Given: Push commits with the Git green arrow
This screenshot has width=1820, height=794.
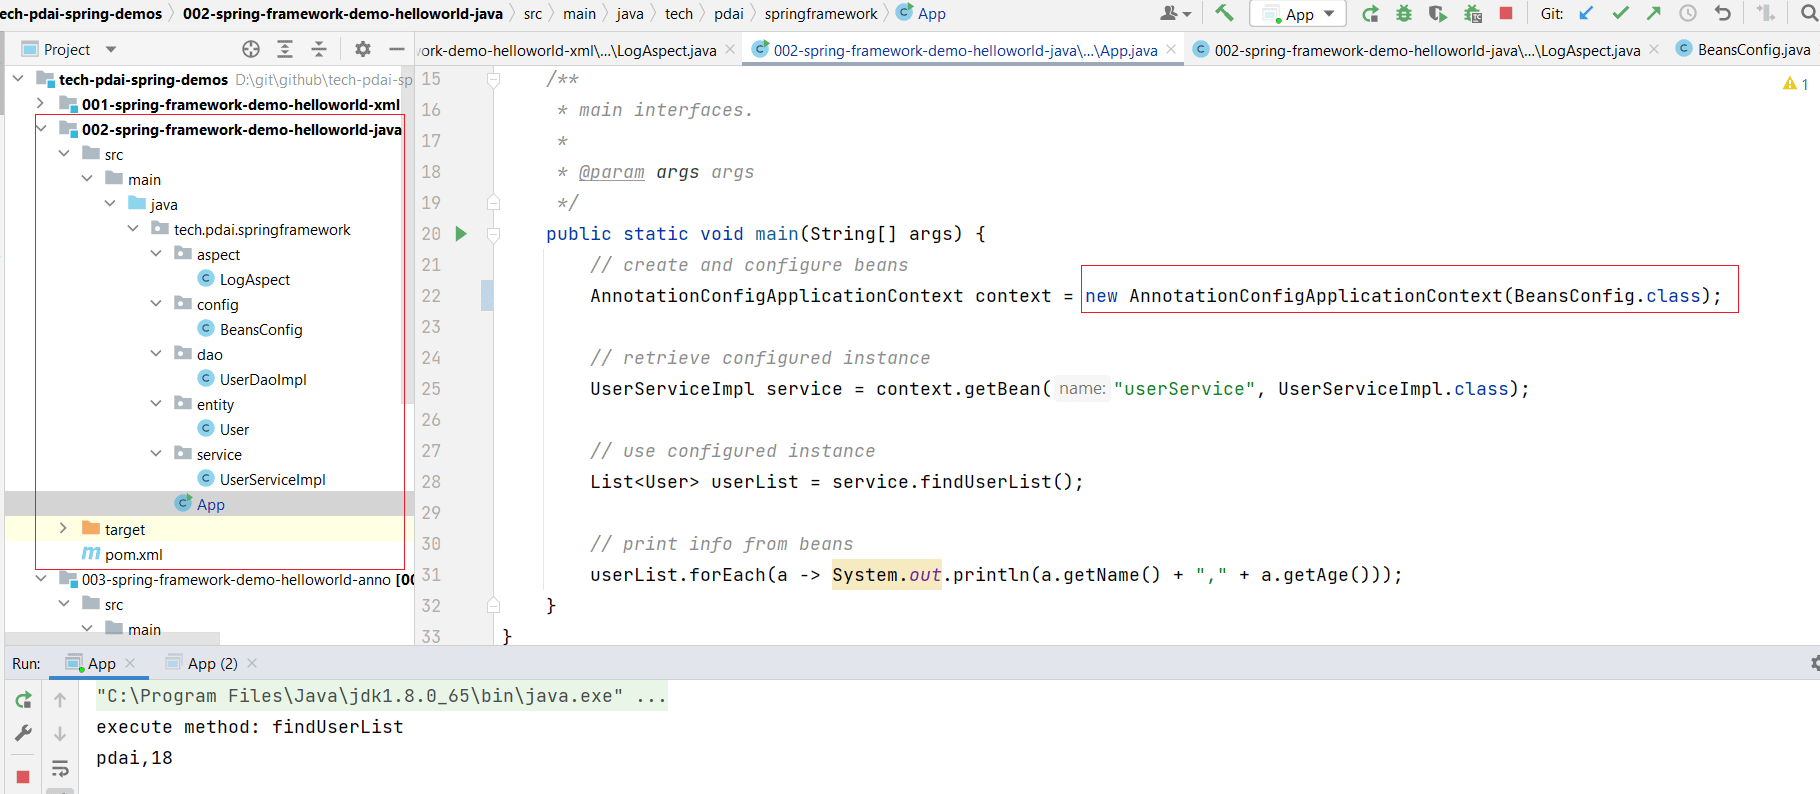Looking at the screenshot, I should pos(1653,13).
